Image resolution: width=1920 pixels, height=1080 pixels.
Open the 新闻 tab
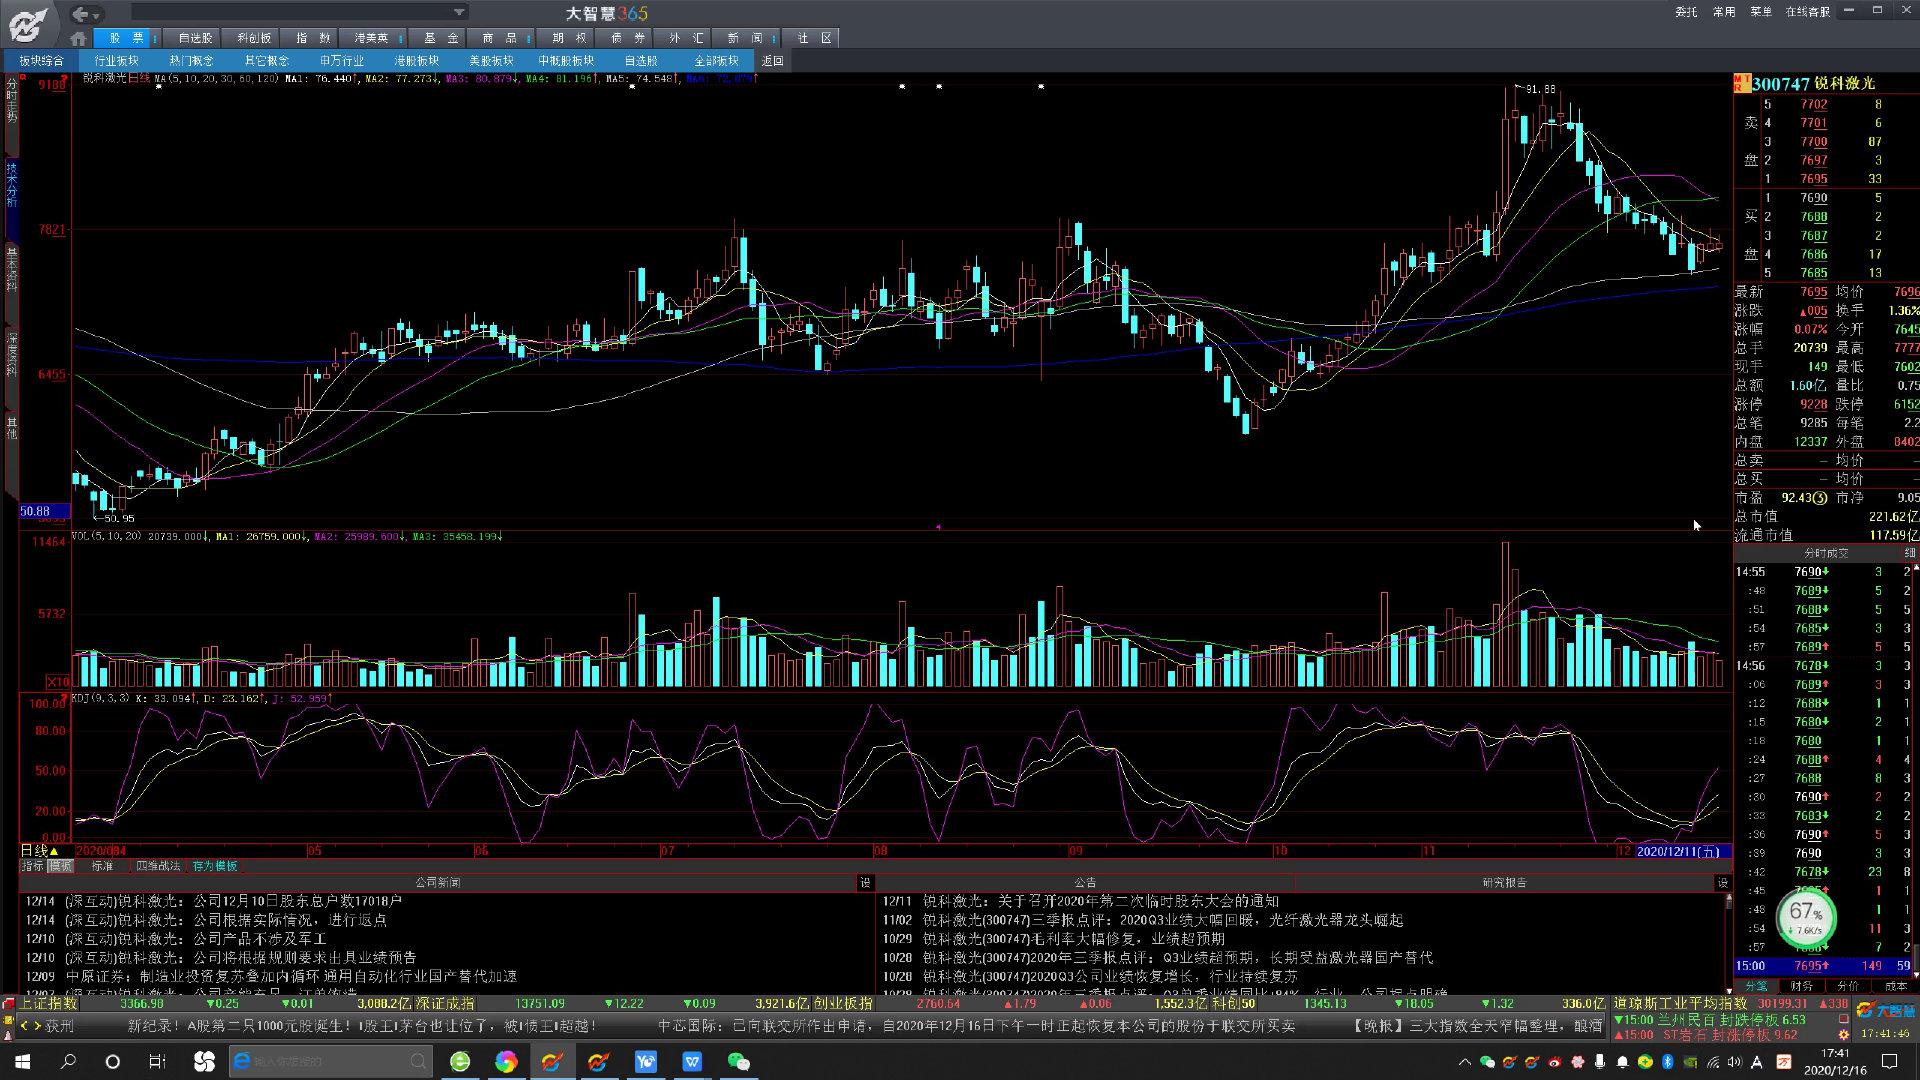point(744,38)
